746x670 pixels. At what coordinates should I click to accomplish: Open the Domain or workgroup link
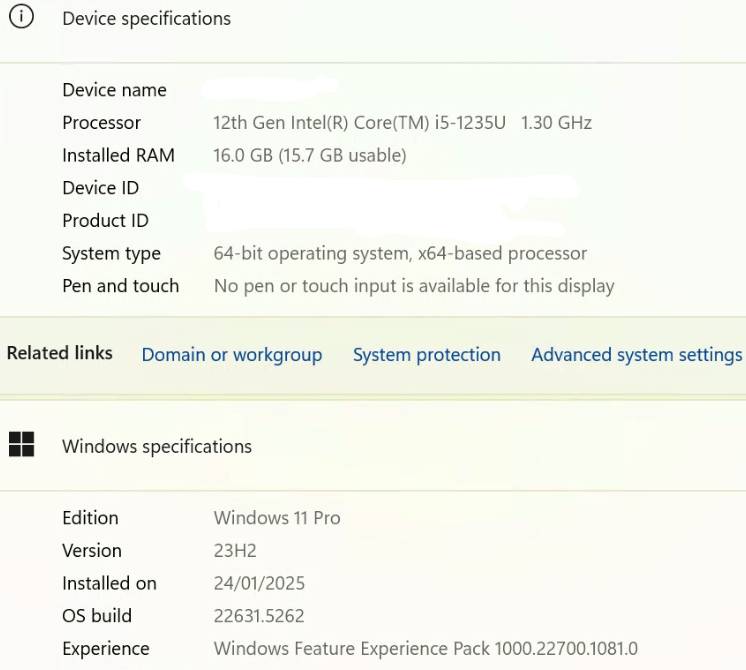232,355
